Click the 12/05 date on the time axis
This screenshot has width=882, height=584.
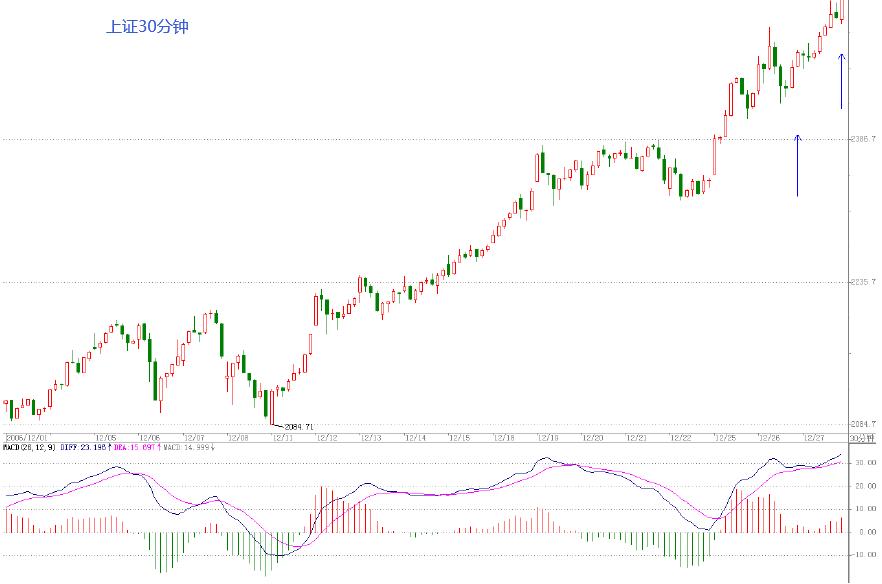106,437
